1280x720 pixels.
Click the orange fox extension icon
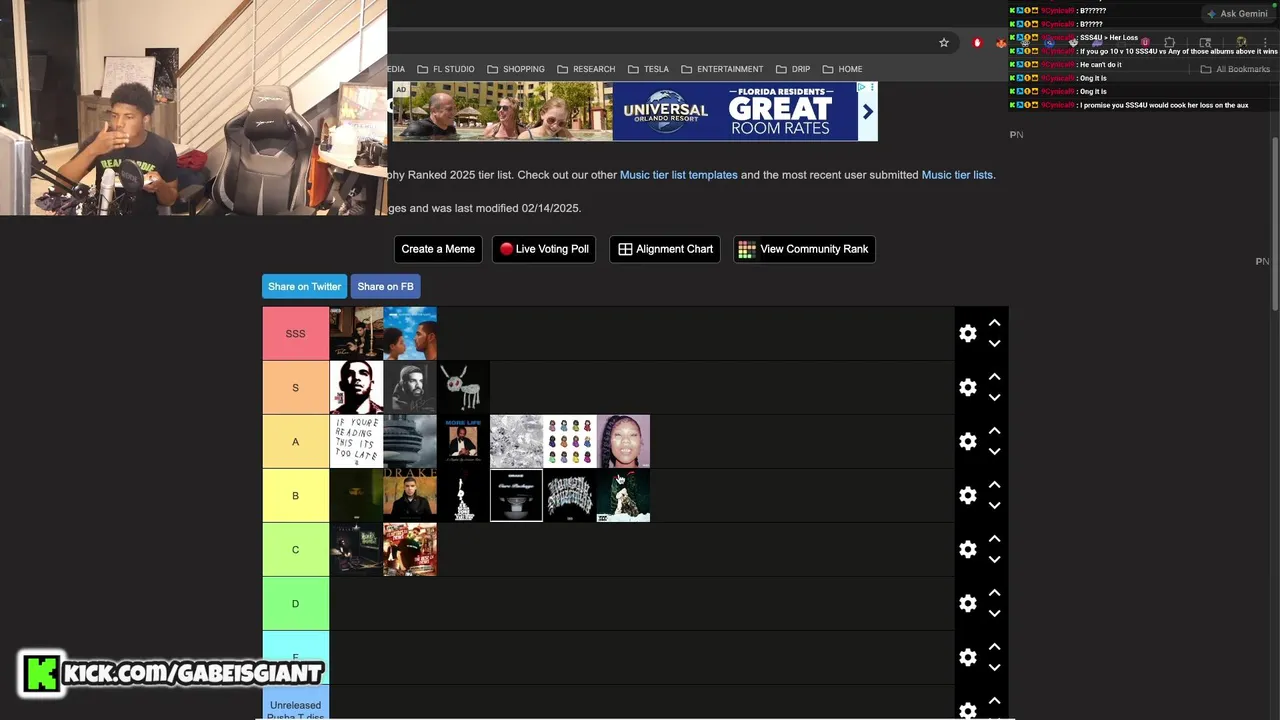(x=1001, y=43)
